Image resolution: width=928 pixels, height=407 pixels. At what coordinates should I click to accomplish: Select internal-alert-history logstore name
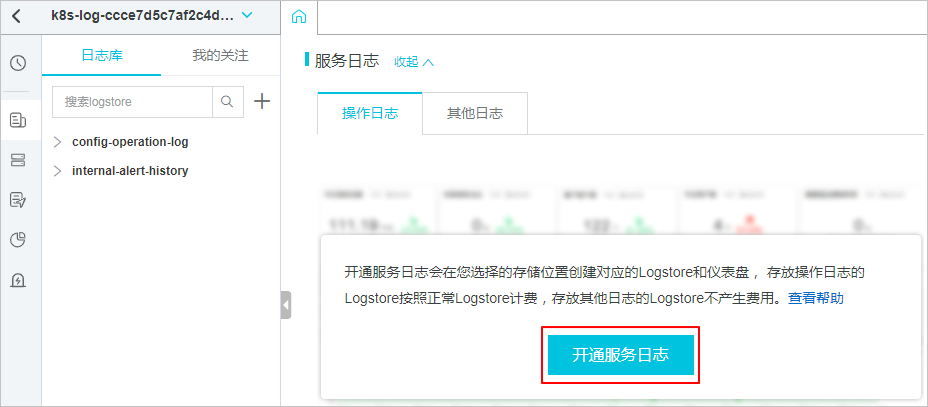(x=130, y=171)
